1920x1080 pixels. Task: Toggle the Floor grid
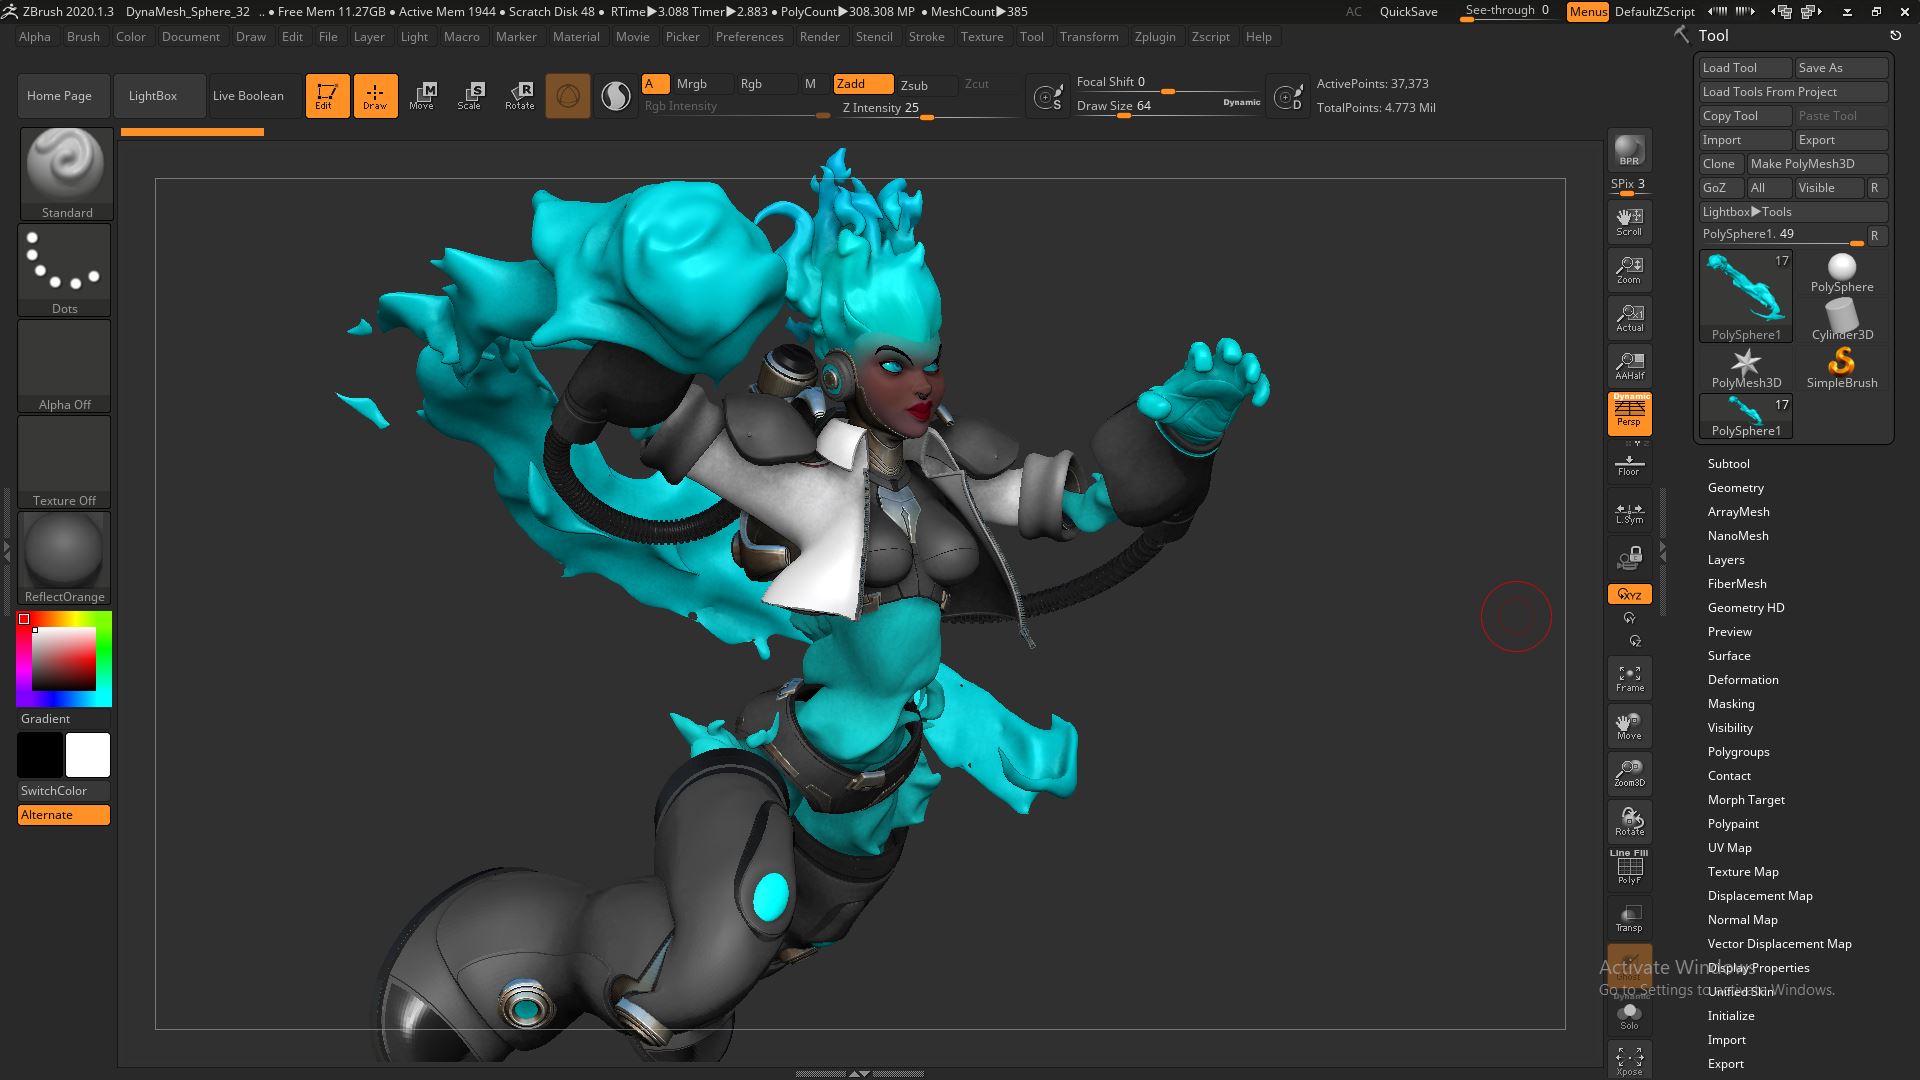pyautogui.click(x=1629, y=465)
